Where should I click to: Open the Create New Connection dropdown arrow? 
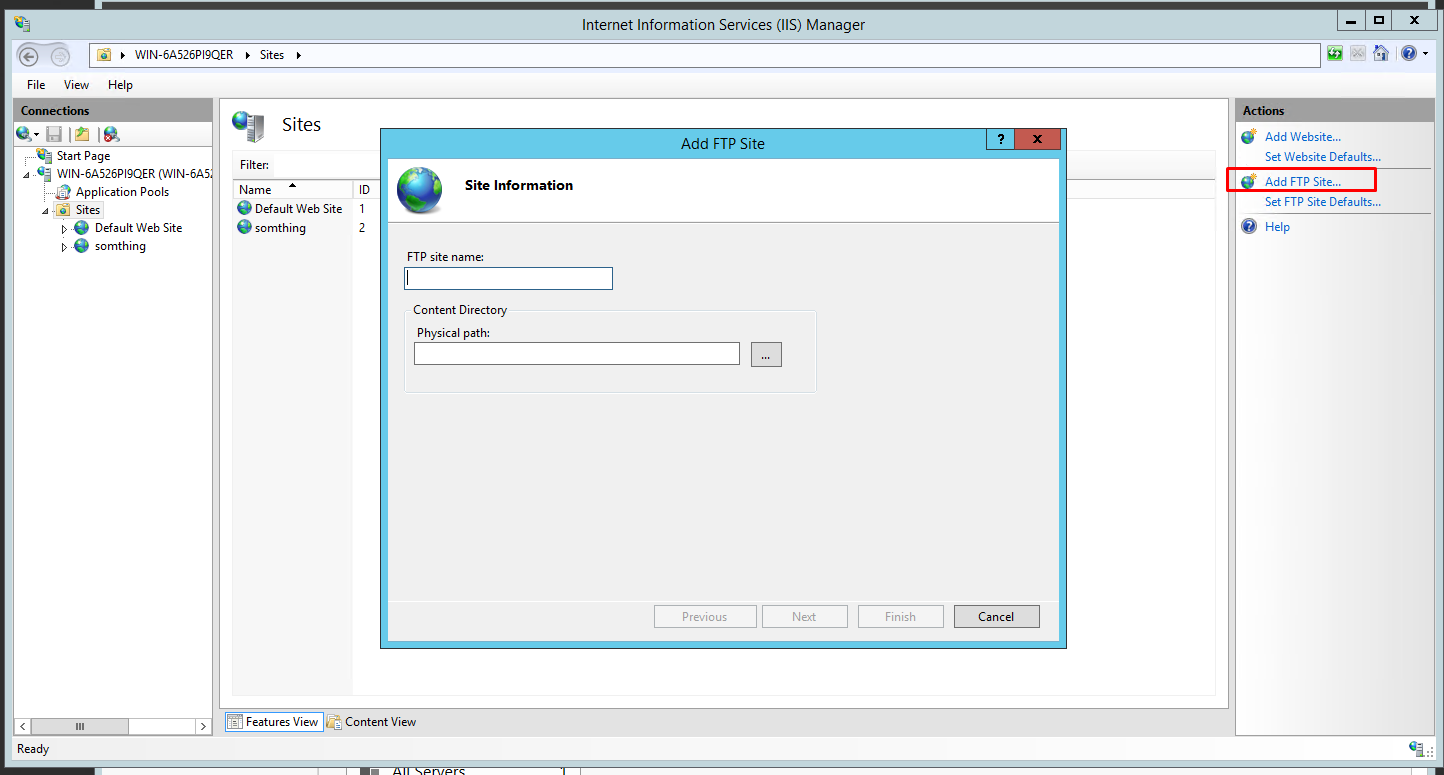point(37,134)
